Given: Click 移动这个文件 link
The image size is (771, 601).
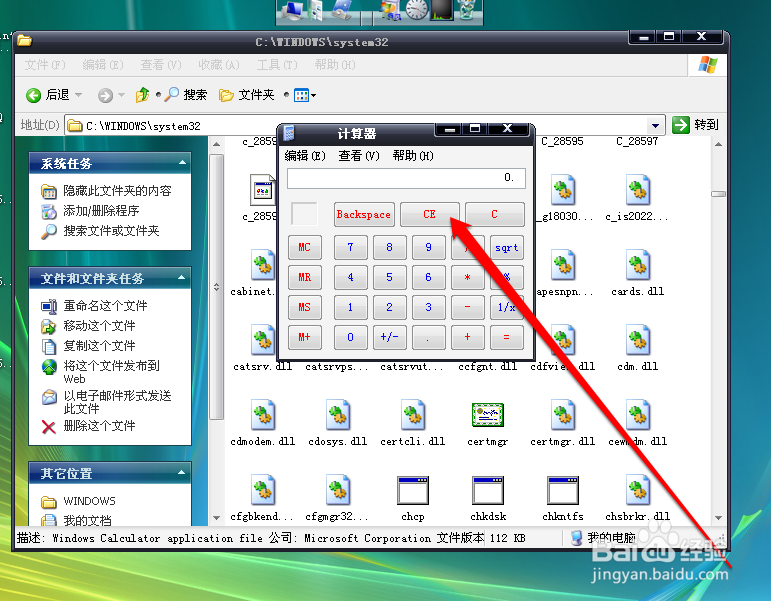Looking at the screenshot, I should pos(99,326).
